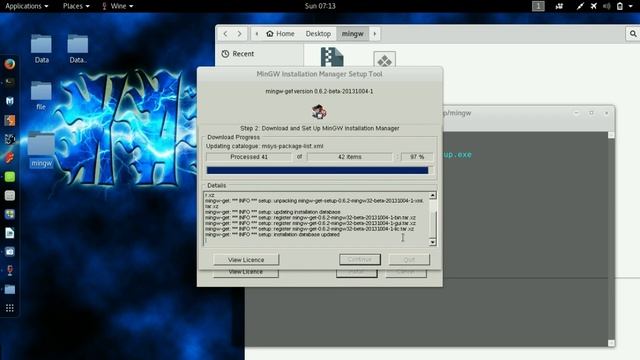Launch the orange Burp Suite dock icon
The height and width of the screenshot is (360, 640).
click(x=10, y=120)
